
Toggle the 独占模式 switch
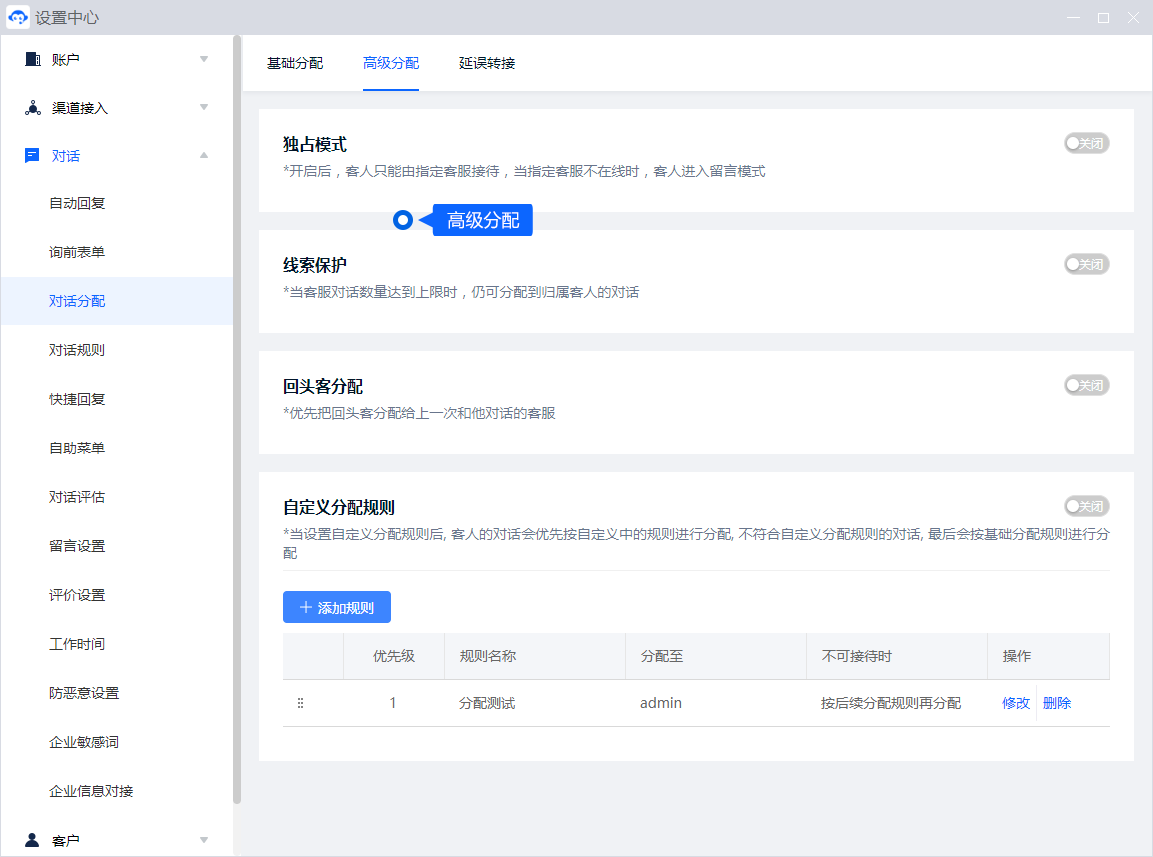pyautogui.click(x=1086, y=143)
